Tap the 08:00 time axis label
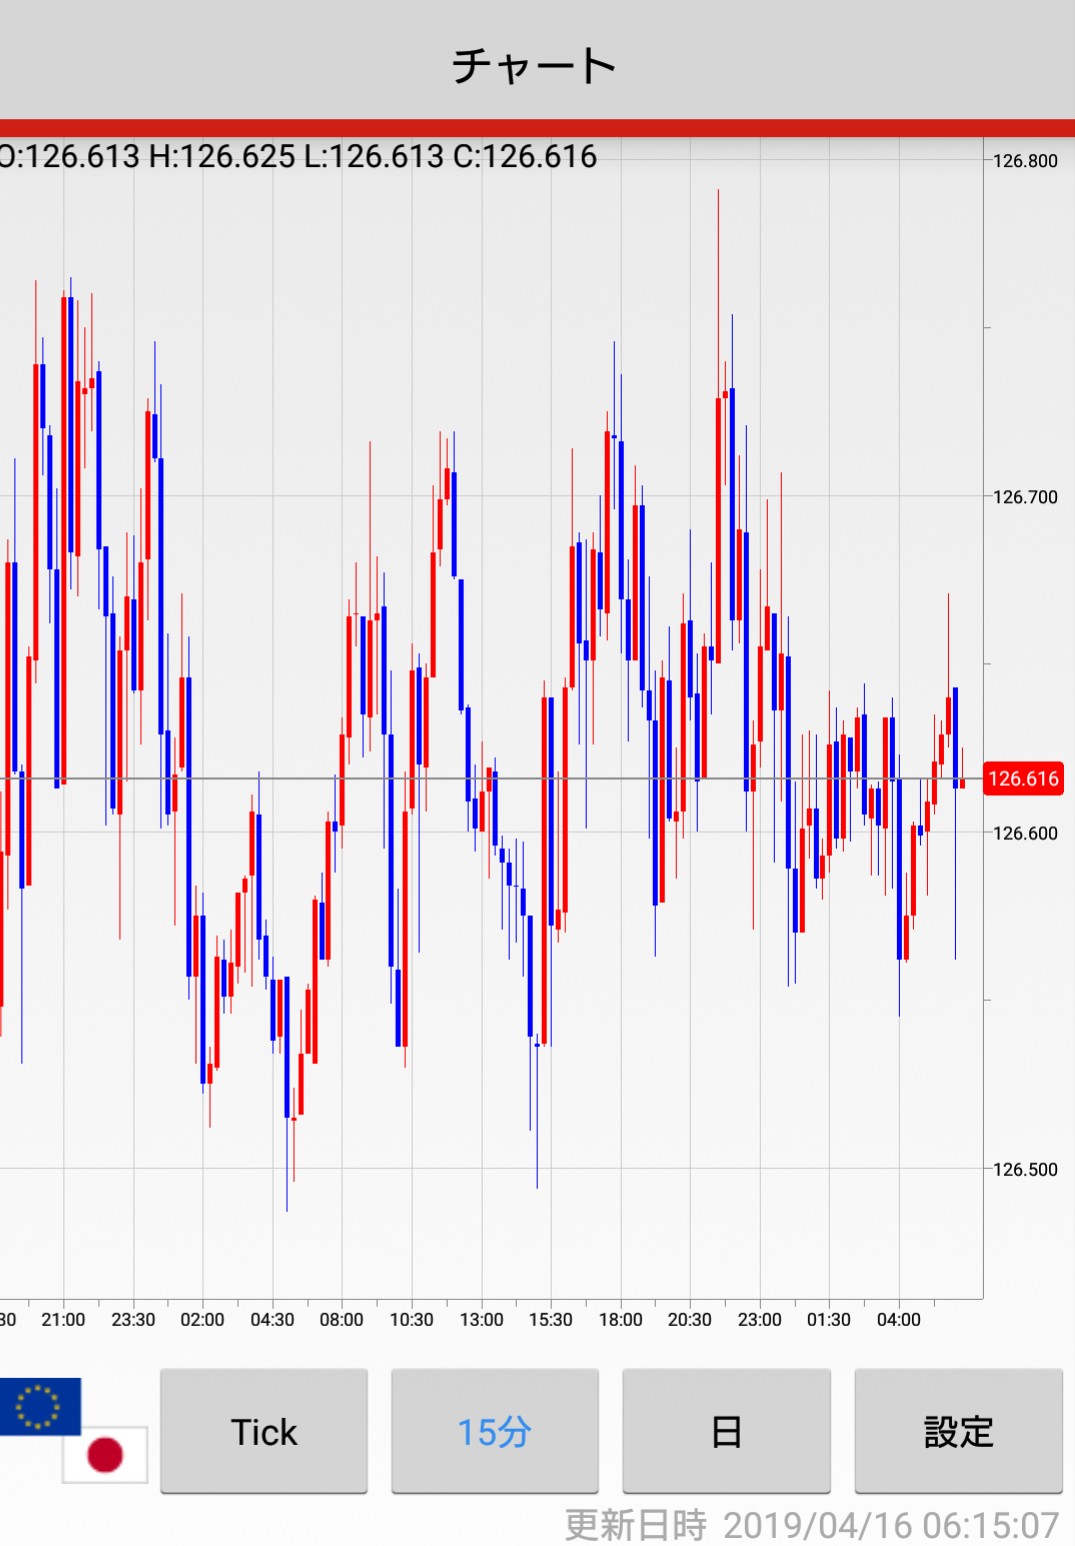 [341, 1320]
